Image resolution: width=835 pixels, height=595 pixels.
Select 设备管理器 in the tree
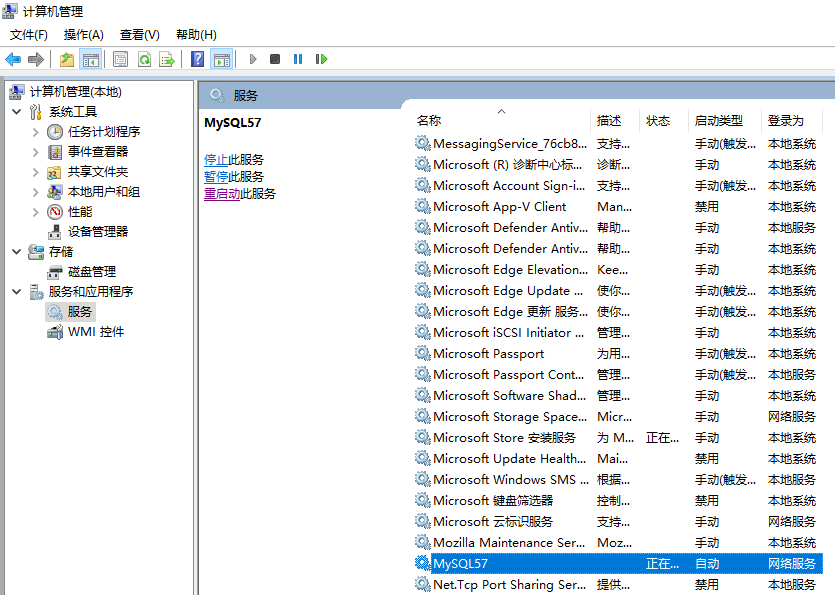(x=98, y=232)
